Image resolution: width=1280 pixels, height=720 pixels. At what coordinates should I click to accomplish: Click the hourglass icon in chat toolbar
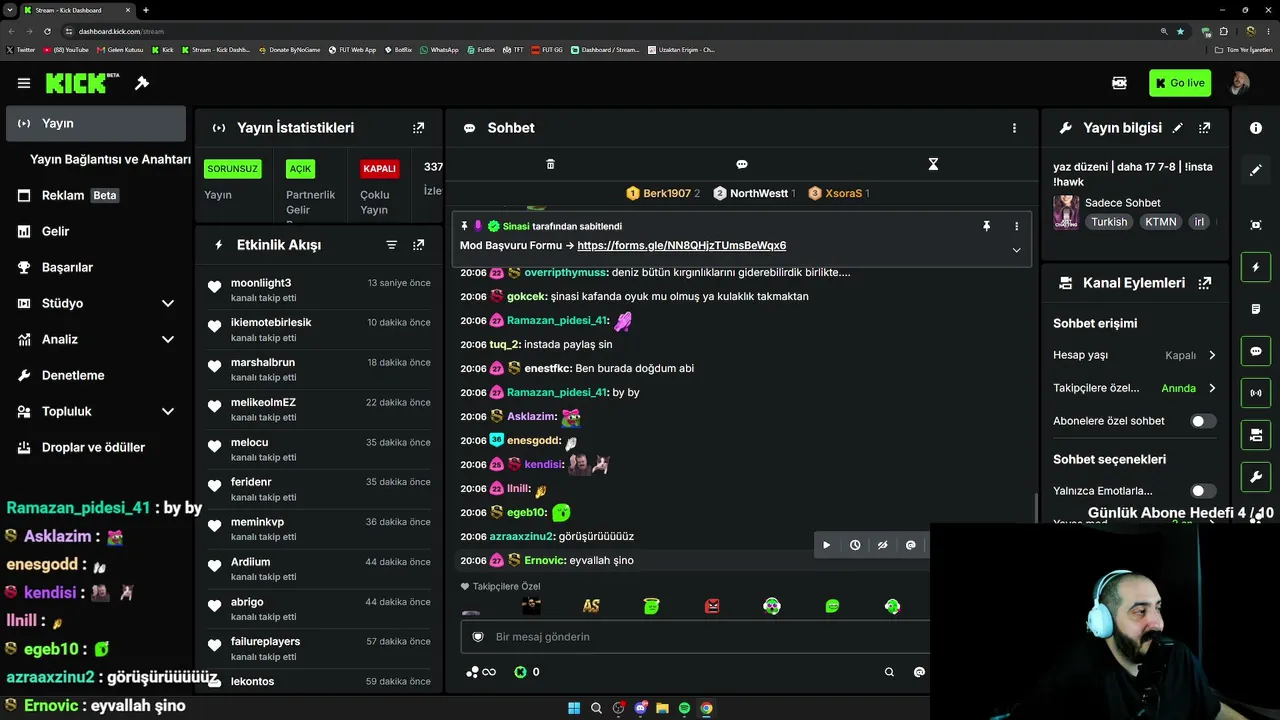933,164
